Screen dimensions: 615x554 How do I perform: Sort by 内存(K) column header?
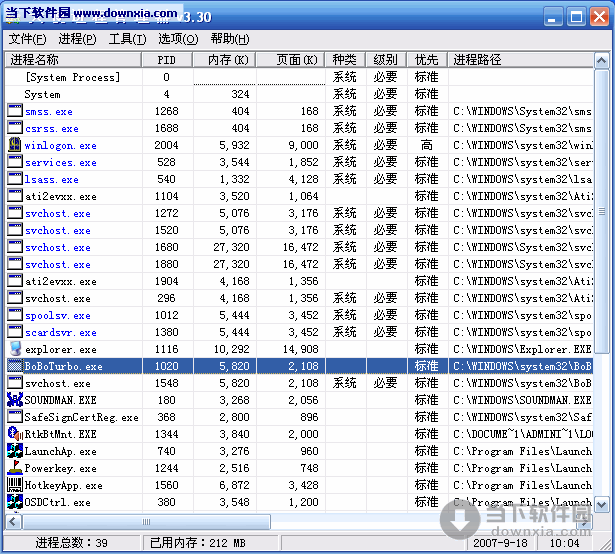225,60
